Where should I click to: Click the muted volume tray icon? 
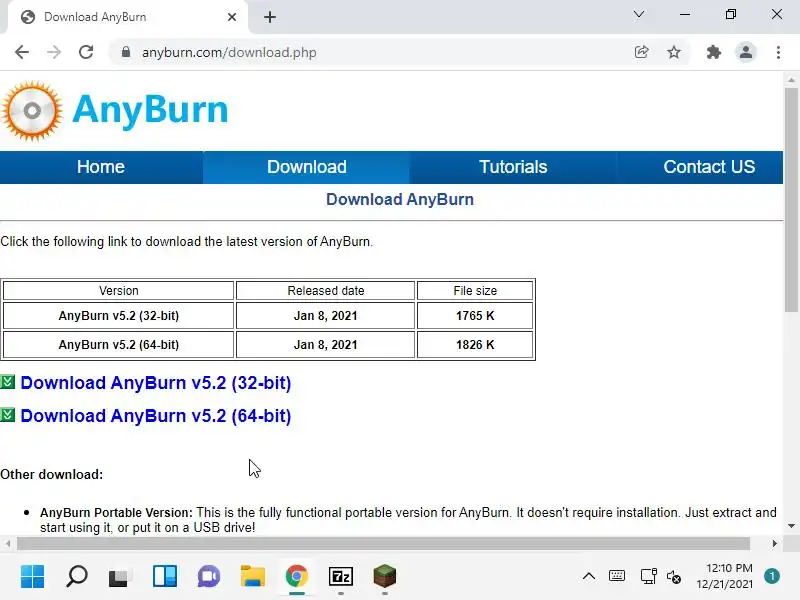pyautogui.click(x=674, y=577)
